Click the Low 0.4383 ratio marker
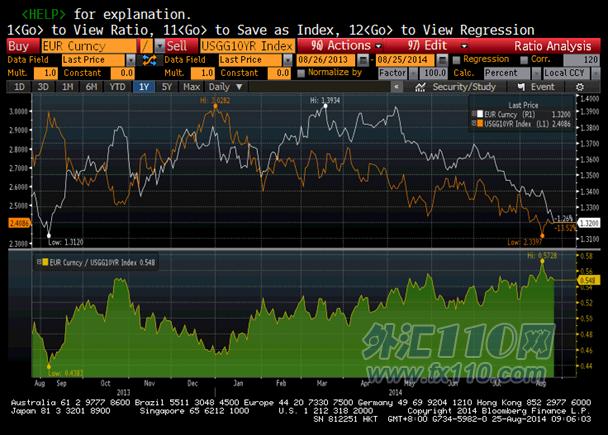The image size is (608, 435). coord(49,366)
